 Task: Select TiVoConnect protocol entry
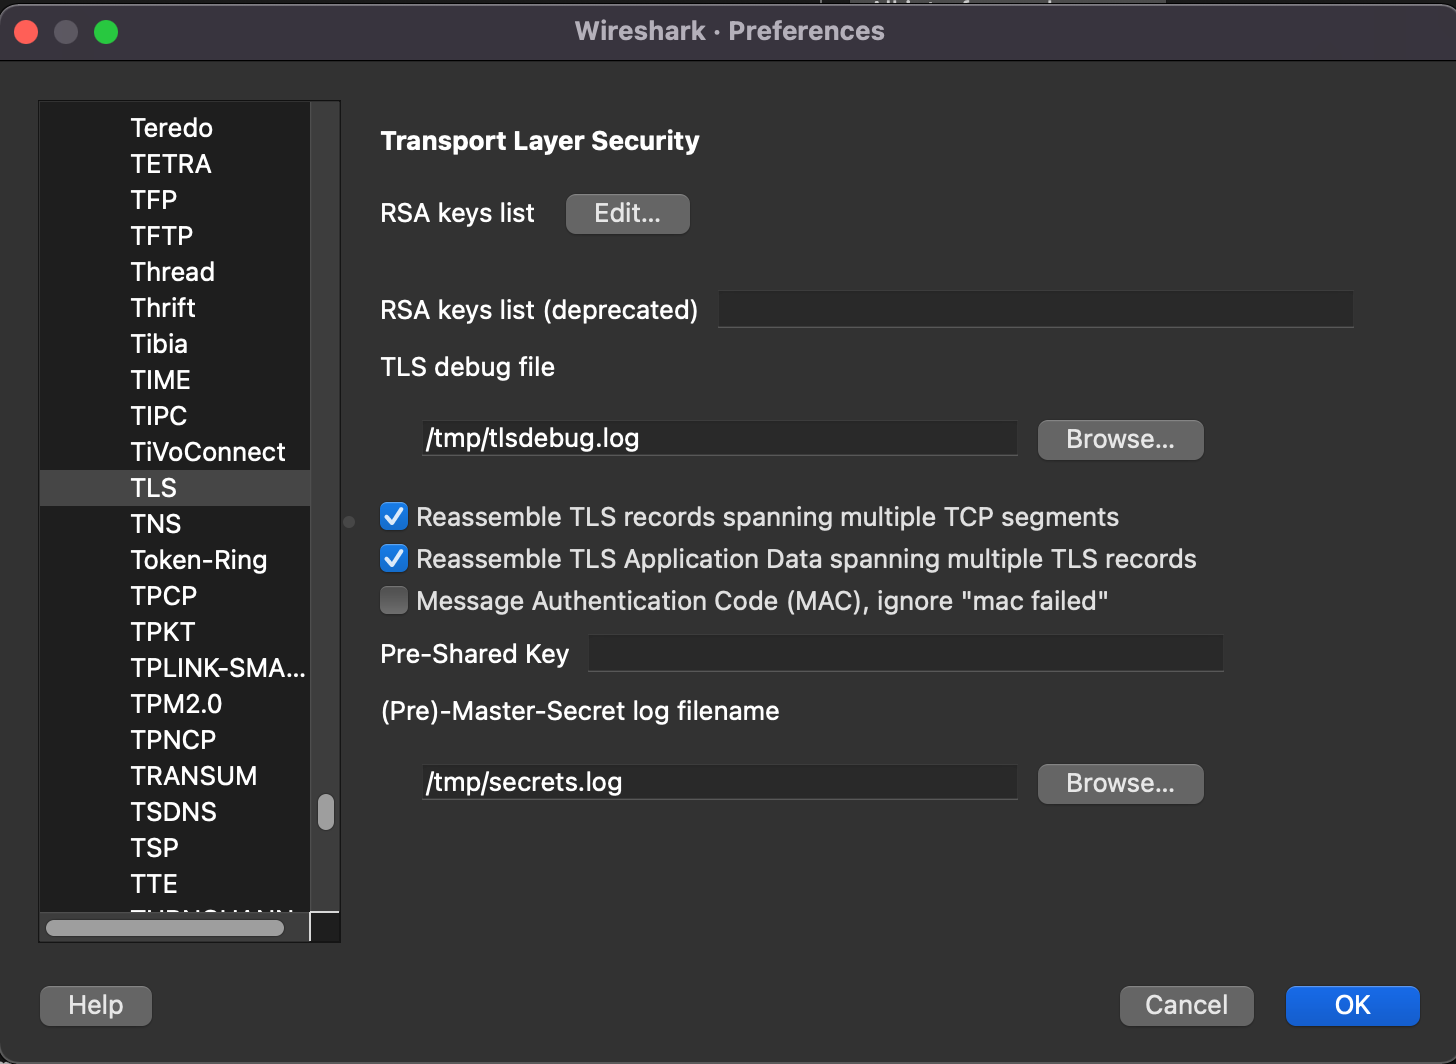coord(175,452)
